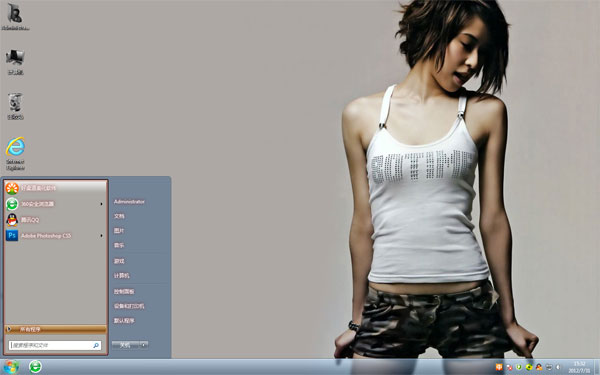Open Control Panel (控制面板) in Start menu
This screenshot has width=600, height=375.
(x=124, y=292)
